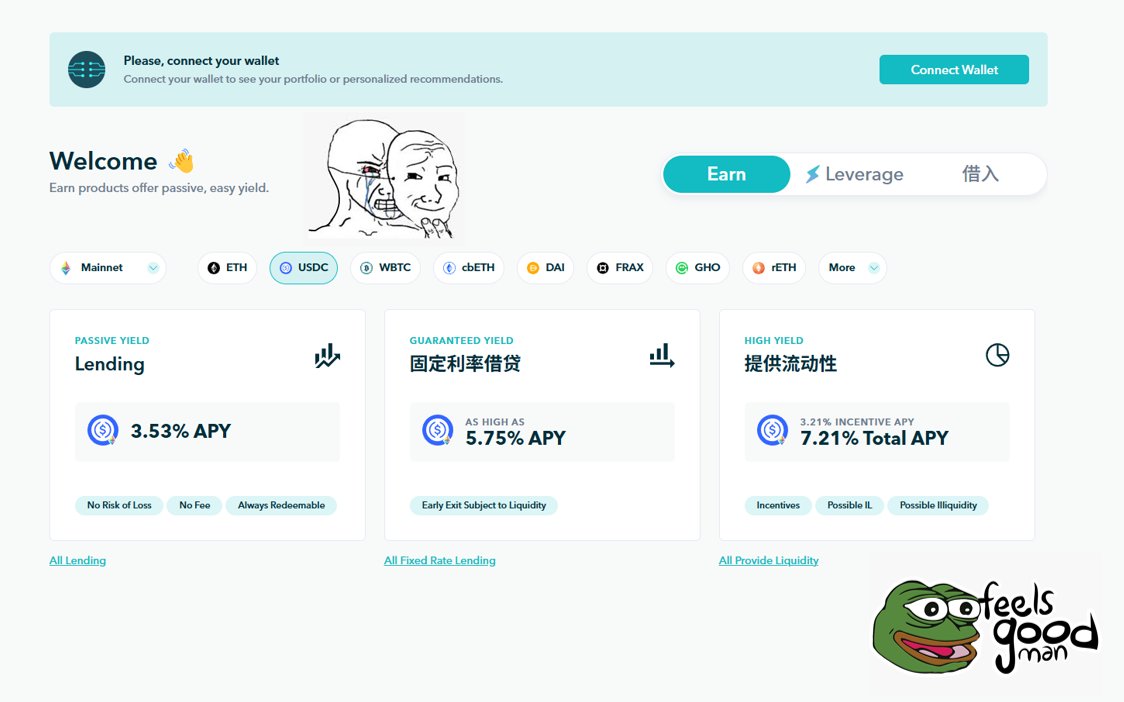The height and width of the screenshot is (702, 1124).
Task: Switch to the 借入 tab
Action: (x=980, y=175)
